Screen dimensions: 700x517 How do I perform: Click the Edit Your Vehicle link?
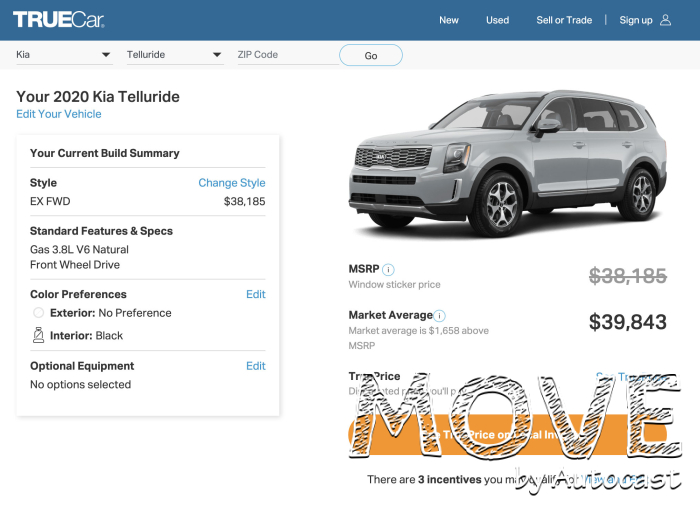58,114
